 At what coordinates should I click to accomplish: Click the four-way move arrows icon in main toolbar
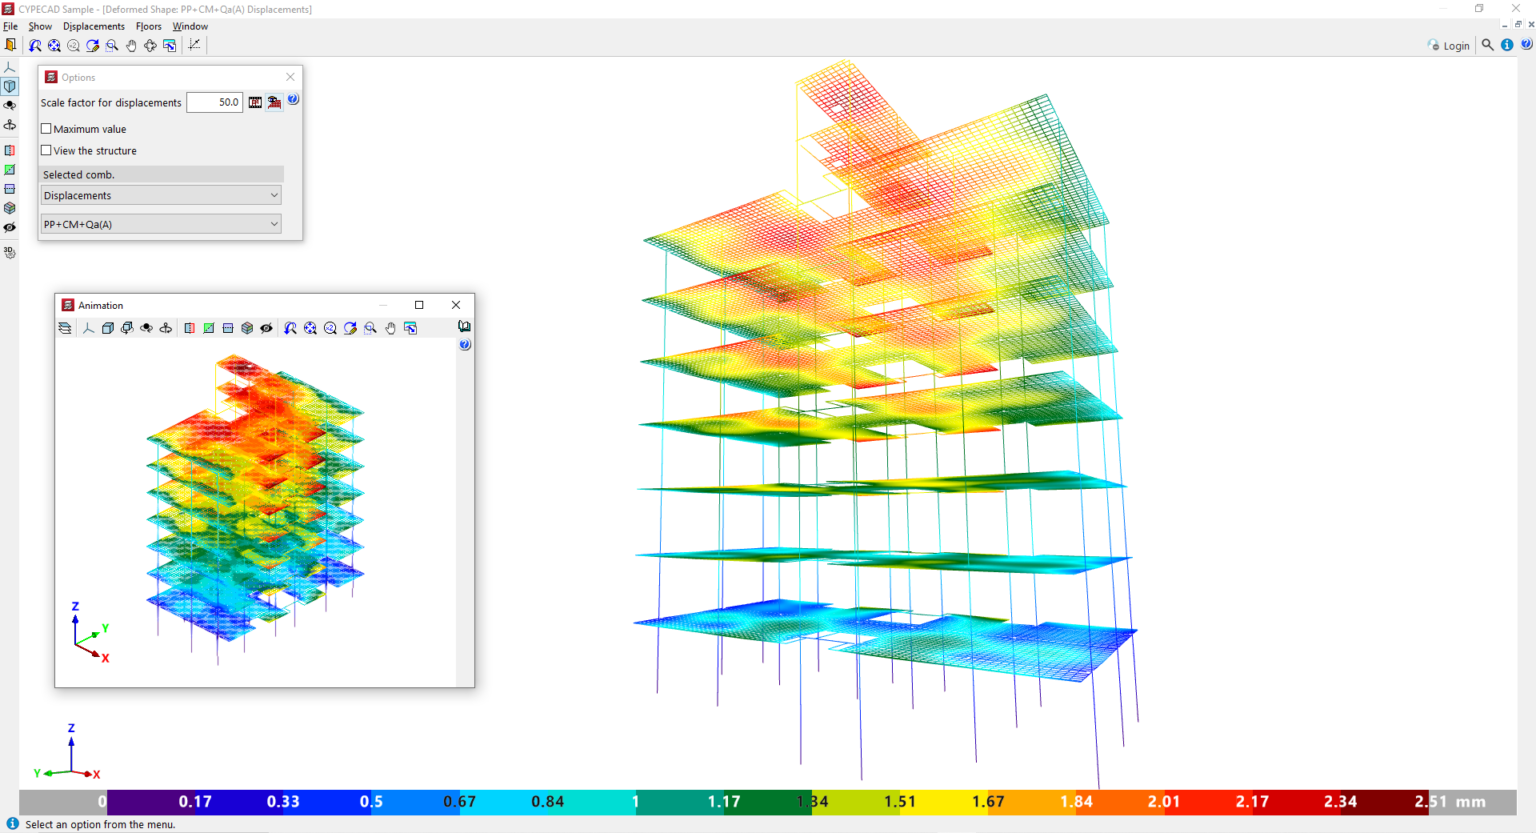(x=150, y=45)
